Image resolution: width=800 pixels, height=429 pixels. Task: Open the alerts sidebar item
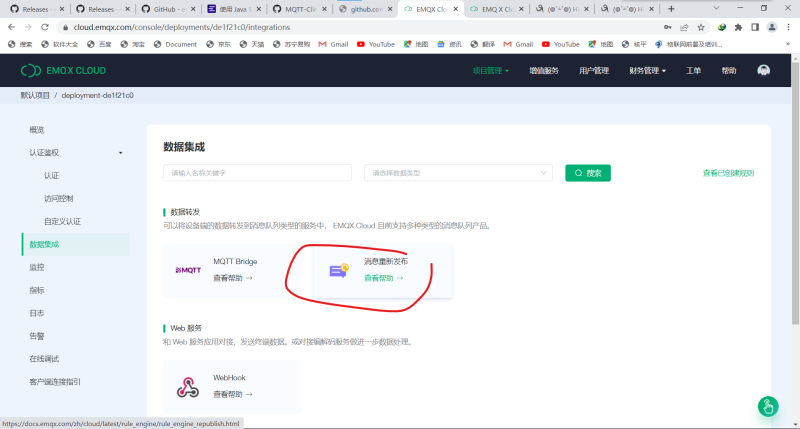(37, 336)
